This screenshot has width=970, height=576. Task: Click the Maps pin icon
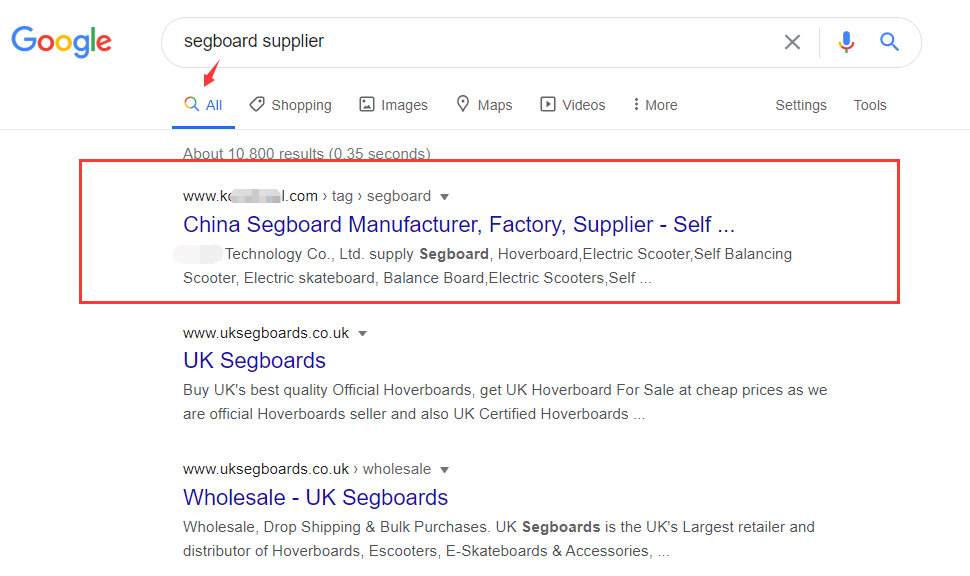point(463,104)
